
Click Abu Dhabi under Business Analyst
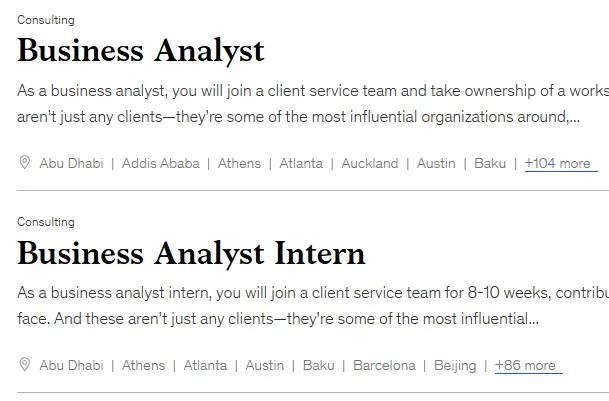(70, 164)
